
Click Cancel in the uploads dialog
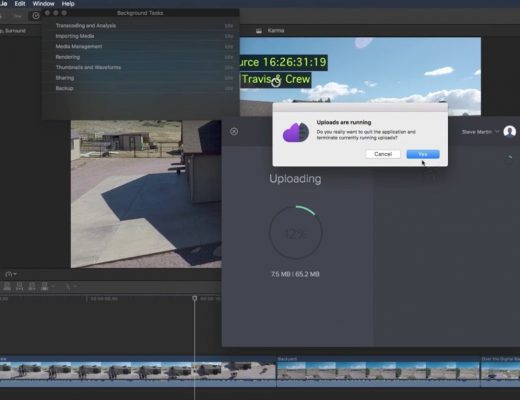pos(383,154)
